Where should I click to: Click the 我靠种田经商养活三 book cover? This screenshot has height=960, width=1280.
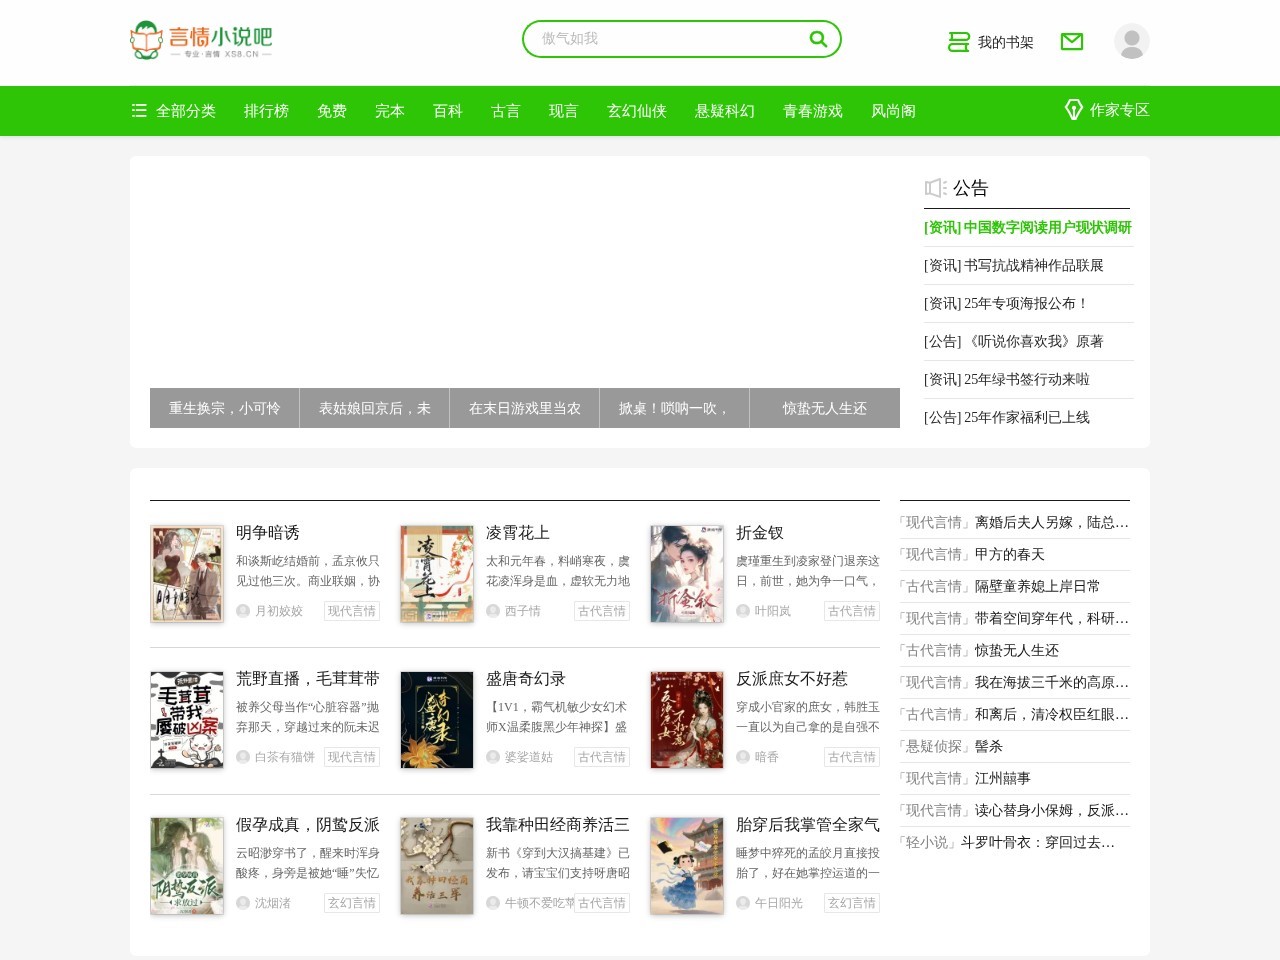(x=437, y=866)
